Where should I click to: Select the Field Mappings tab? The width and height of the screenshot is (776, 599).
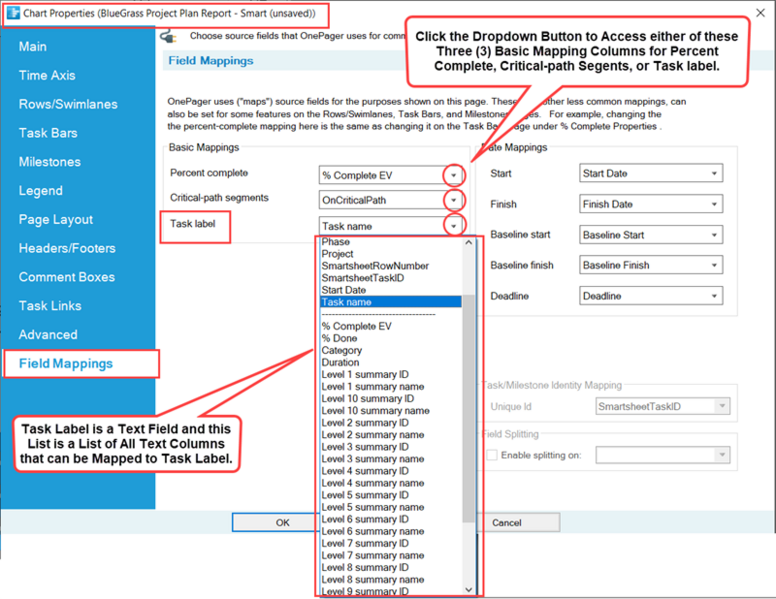point(66,363)
